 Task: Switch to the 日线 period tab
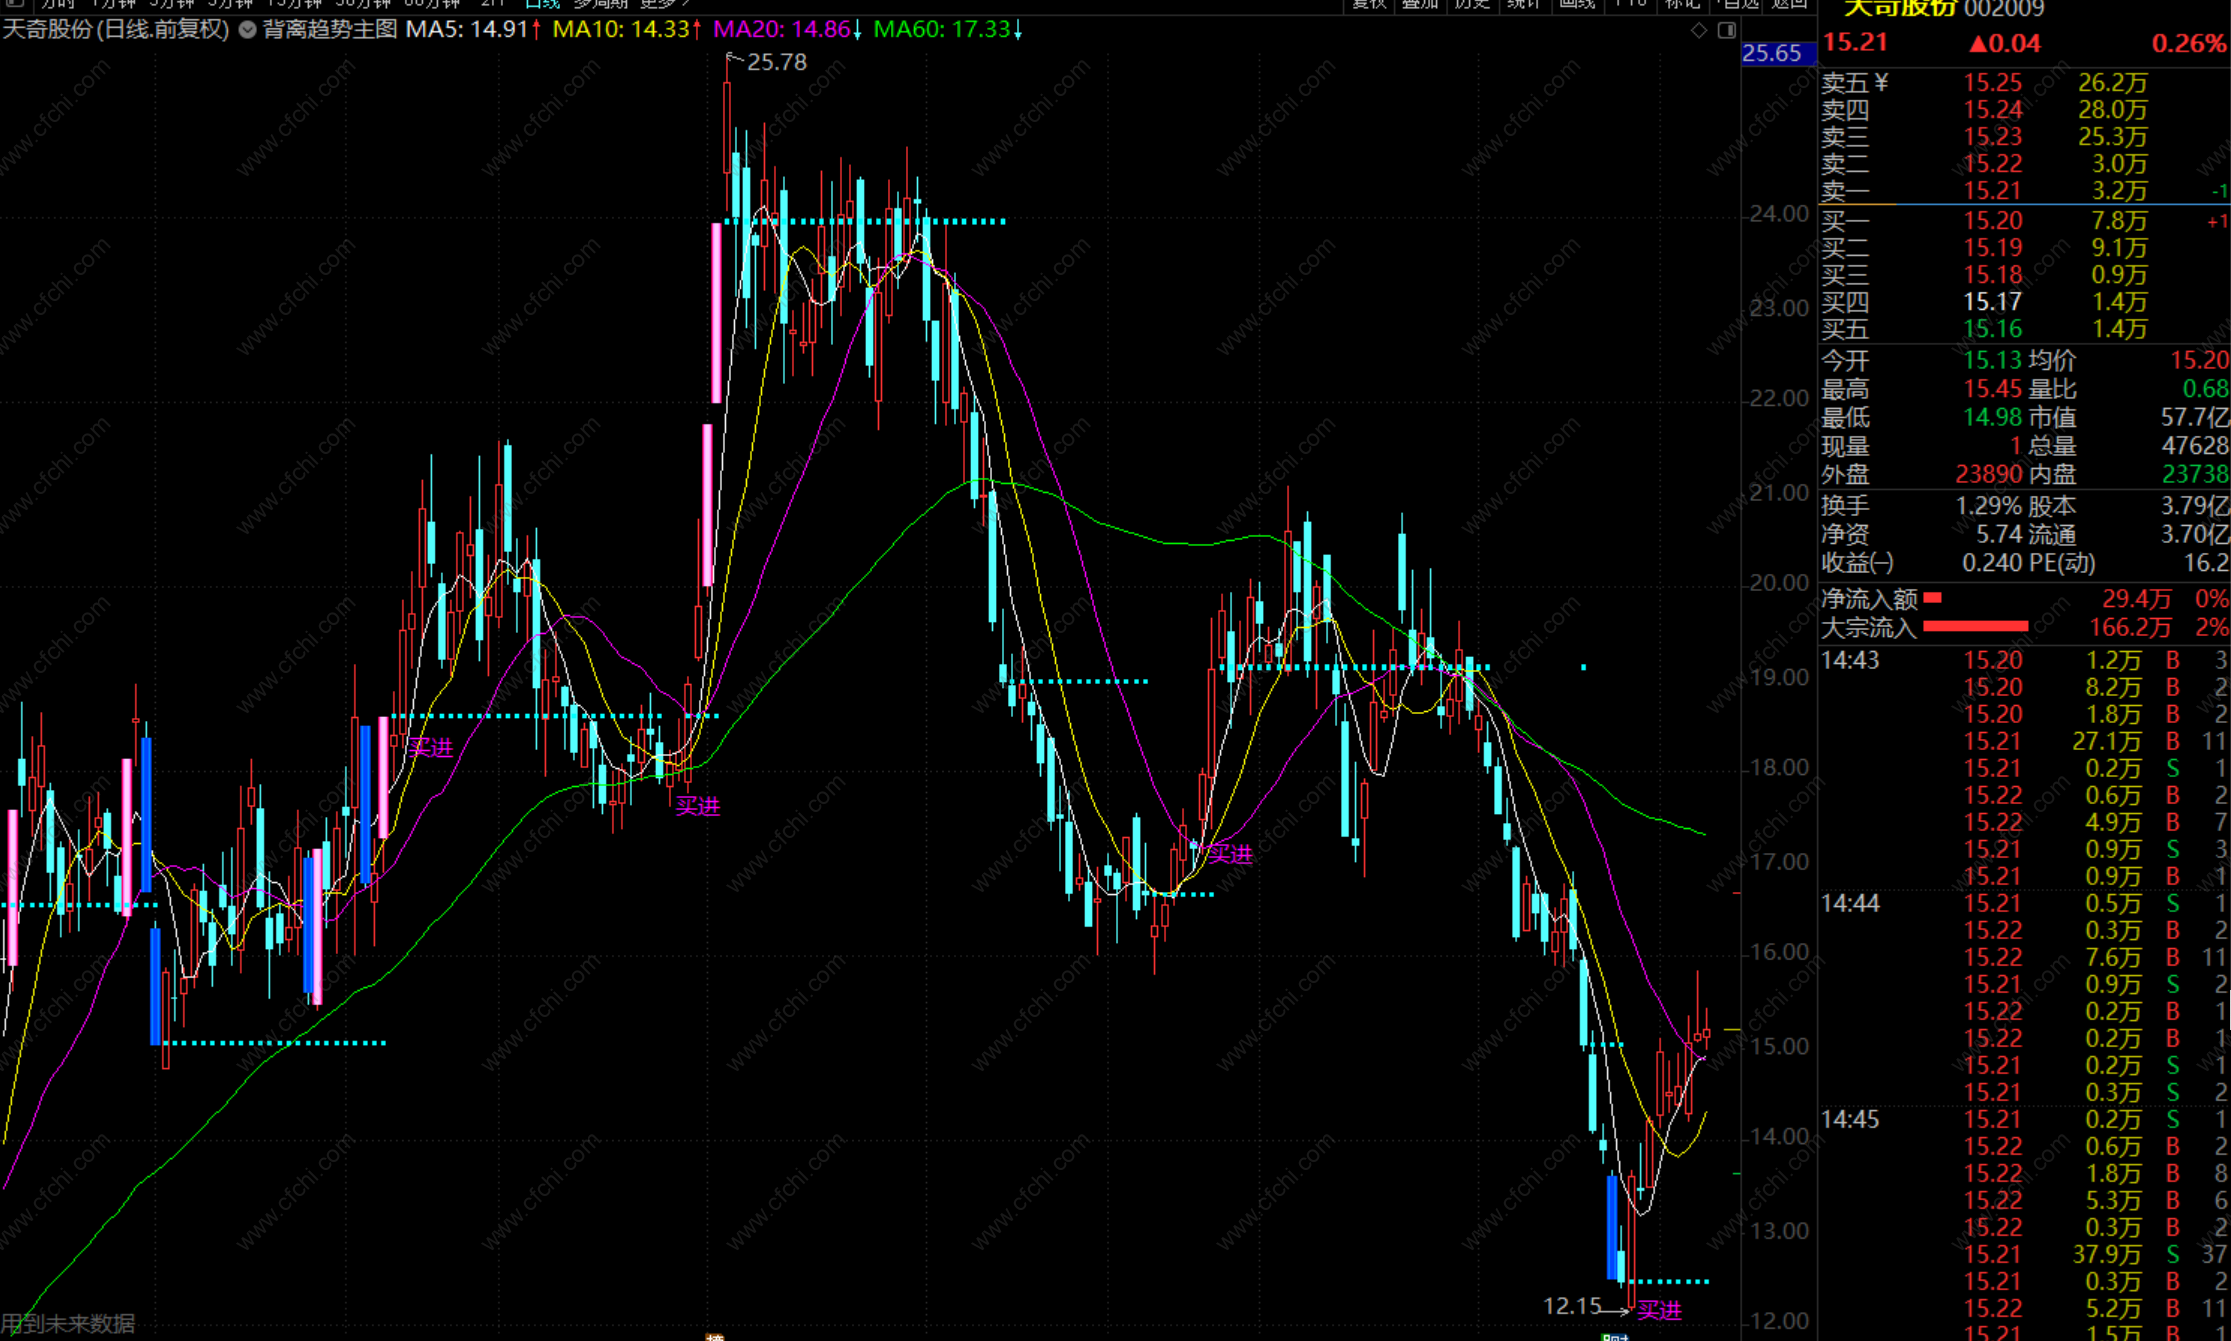click(x=542, y=4)
